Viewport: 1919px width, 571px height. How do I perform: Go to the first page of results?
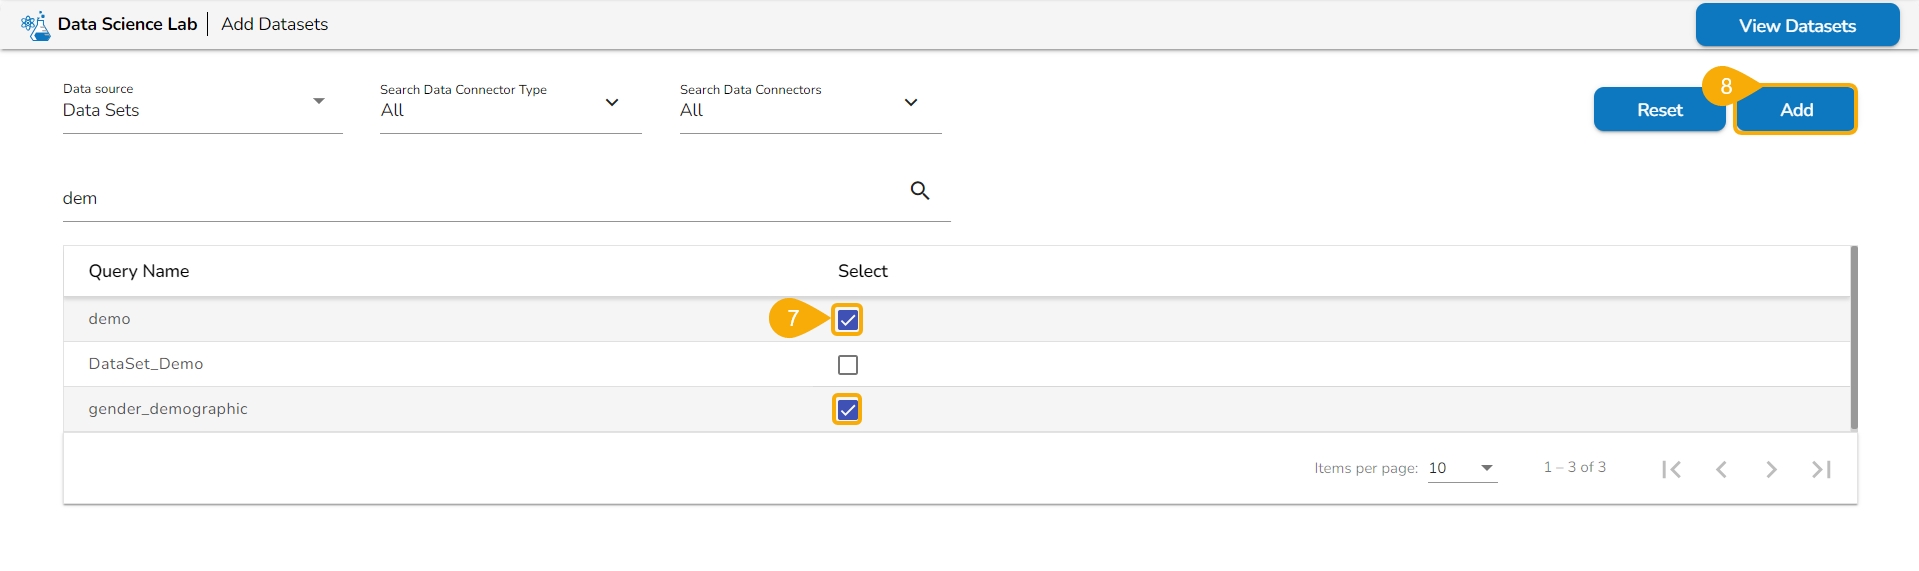[x=1671, y=469]
